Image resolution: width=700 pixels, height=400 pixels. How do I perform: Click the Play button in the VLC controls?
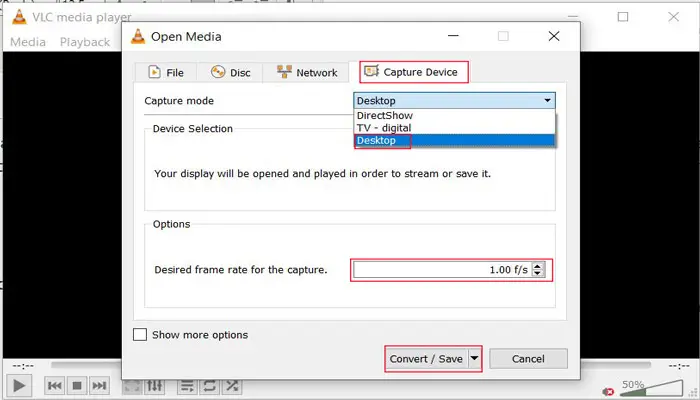pos(20,385)
